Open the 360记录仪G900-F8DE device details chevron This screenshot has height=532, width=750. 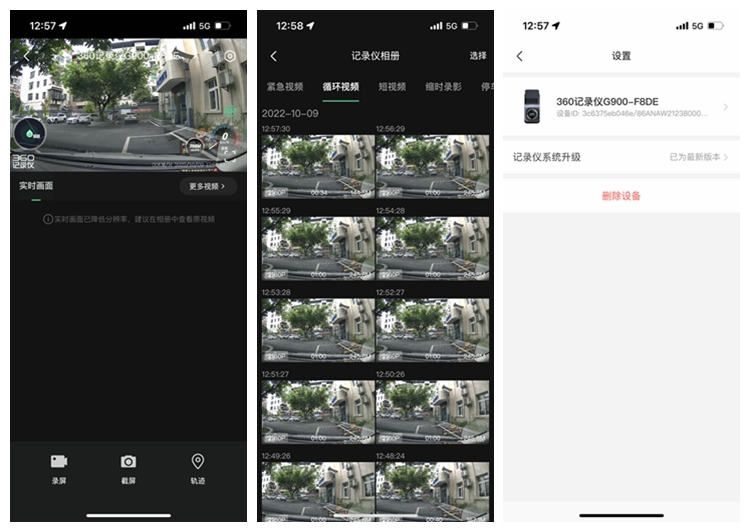[x=725, y=107]
